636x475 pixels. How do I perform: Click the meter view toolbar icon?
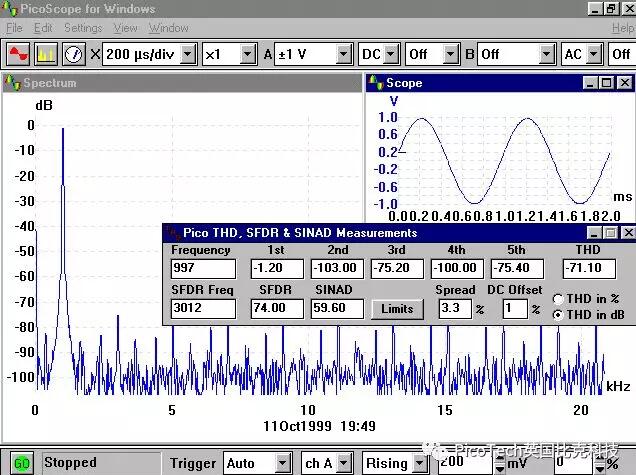coord(73,53)
